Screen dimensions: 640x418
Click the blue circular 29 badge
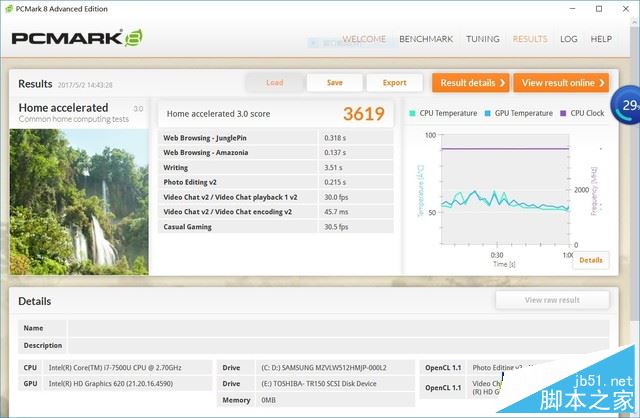coord(626,106)
